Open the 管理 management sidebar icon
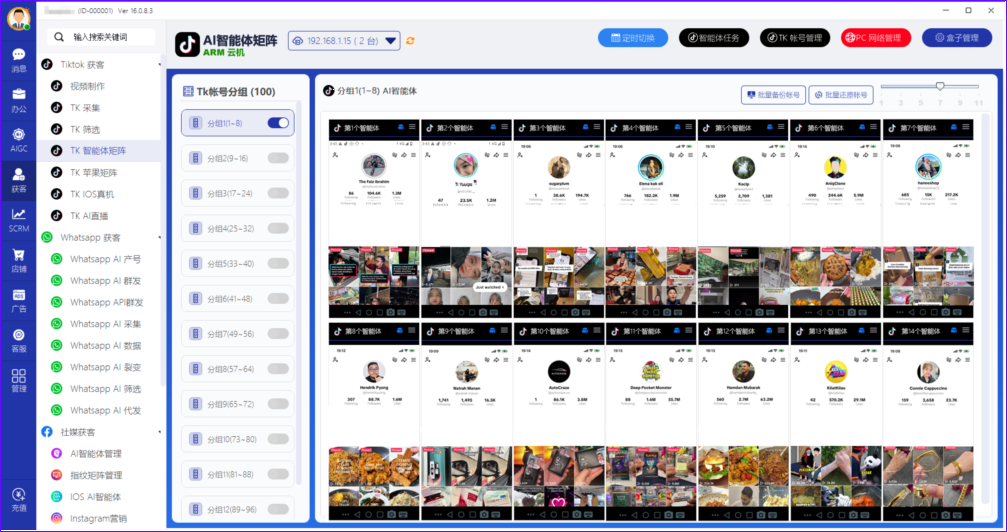This screenshot has width=1008, height=532. point(19,380)
